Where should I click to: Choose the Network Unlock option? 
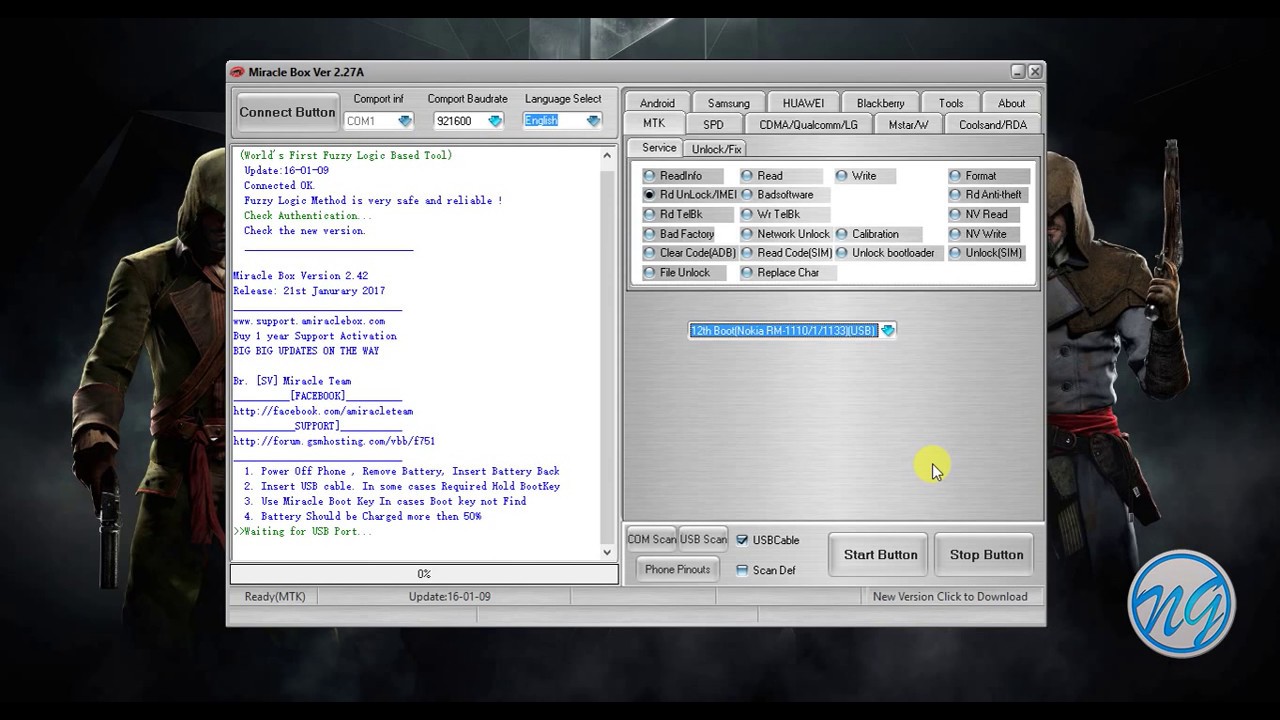[x=747, y=234]
